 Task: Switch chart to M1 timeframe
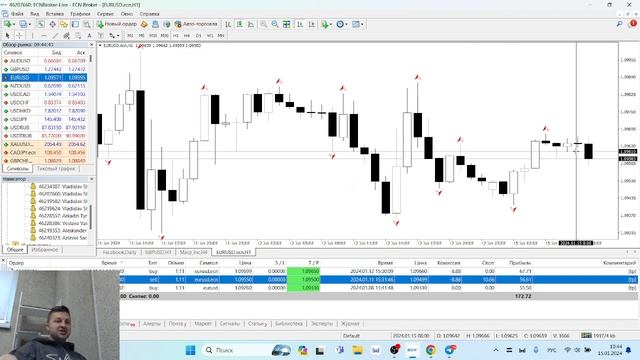[130, 36]
